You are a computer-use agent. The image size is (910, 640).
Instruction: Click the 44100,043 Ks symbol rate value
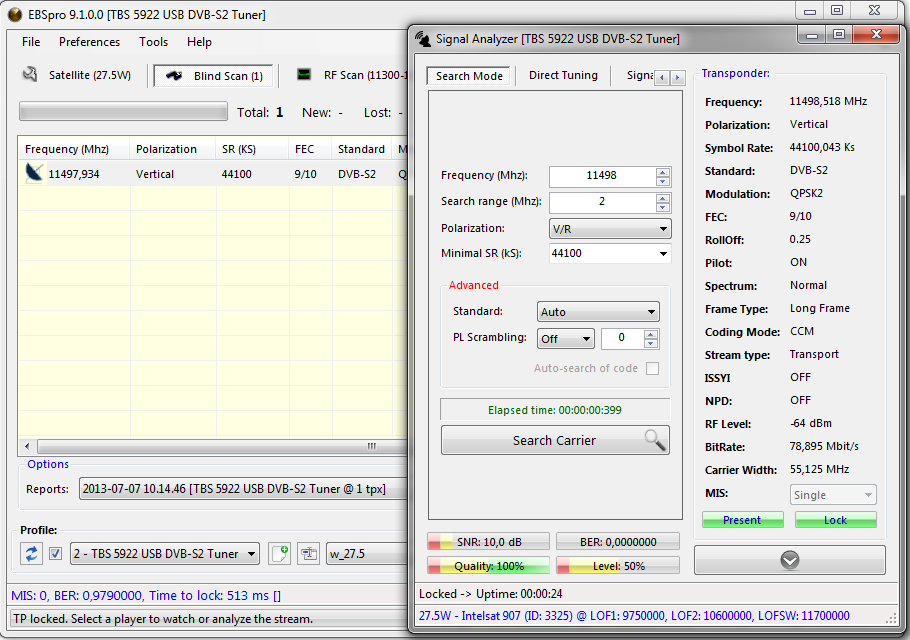(822, 147)
